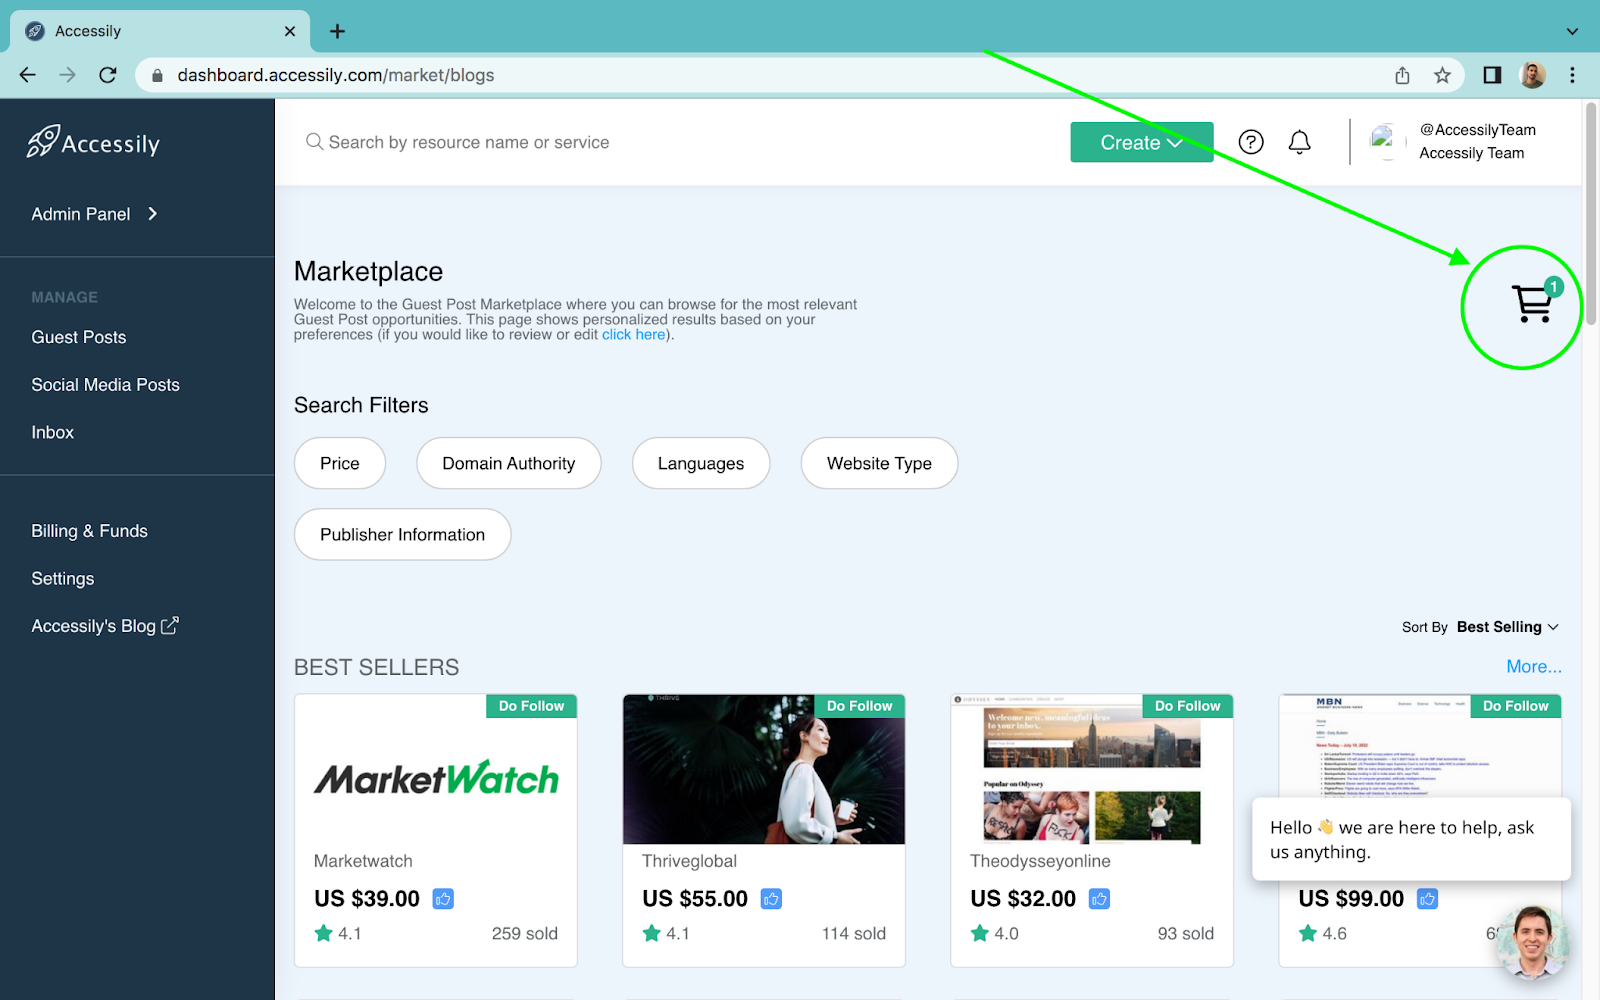Click the Do Follow badge on Marketwatch
The width and height of the screenshot is (1600, 1000).
click(531, 706)
